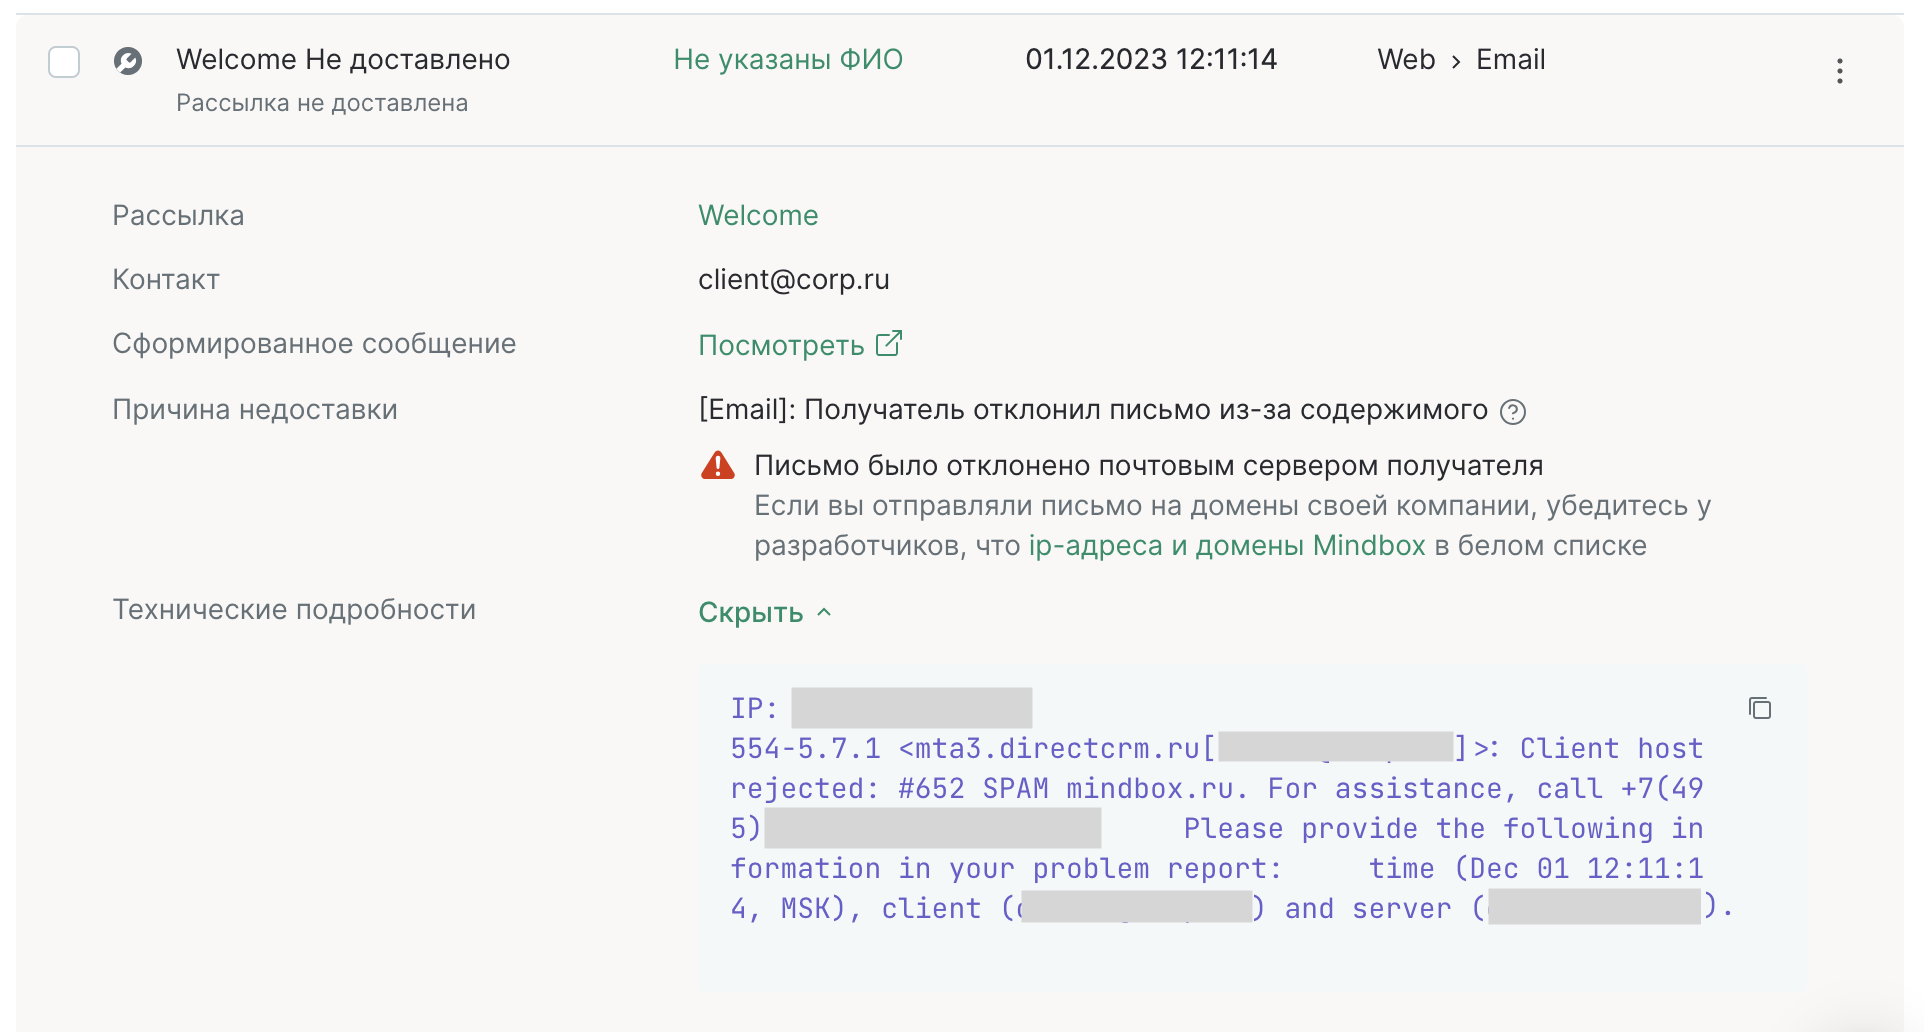The height and width of the screenshot is (1032, 1924).
Task: Click the 'Письмо было отклонено почтовым сервером получателя' heading
Action: tap(1149, 466)
